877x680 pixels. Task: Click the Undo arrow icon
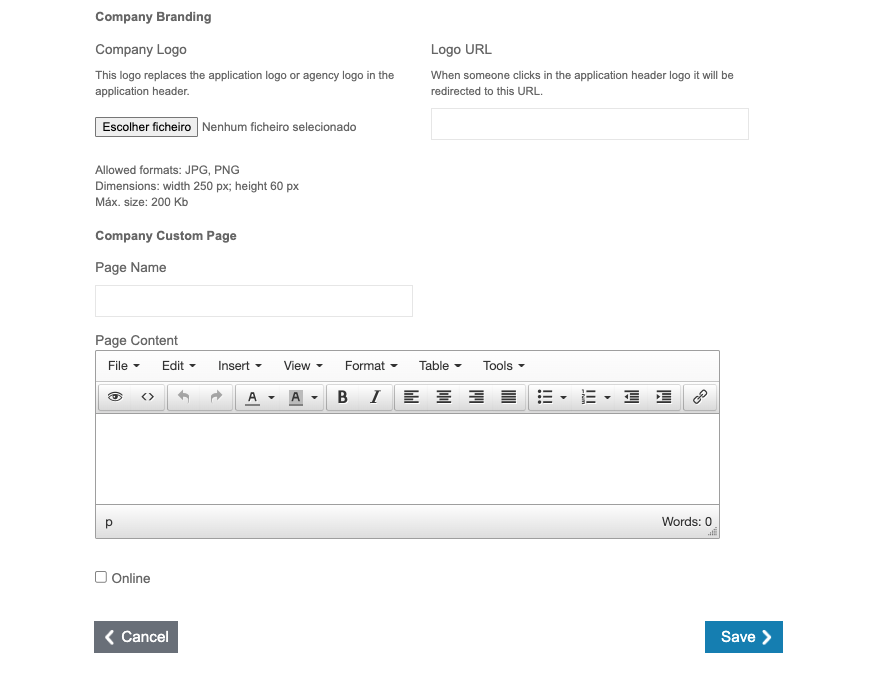coord(183,397)
